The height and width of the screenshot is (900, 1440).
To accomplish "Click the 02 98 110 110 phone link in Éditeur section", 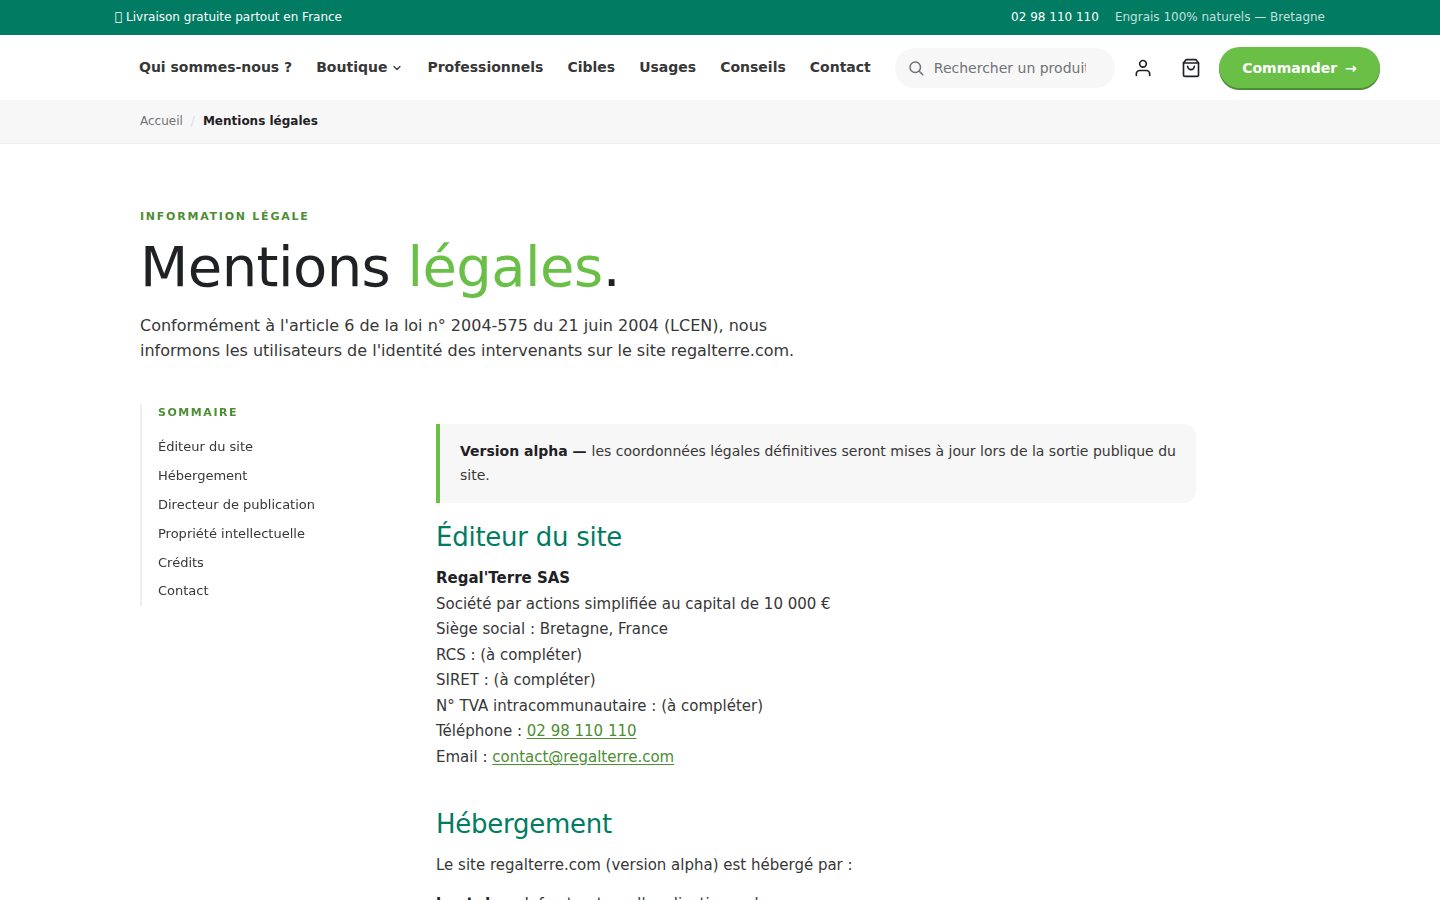I will pos(581,730).
